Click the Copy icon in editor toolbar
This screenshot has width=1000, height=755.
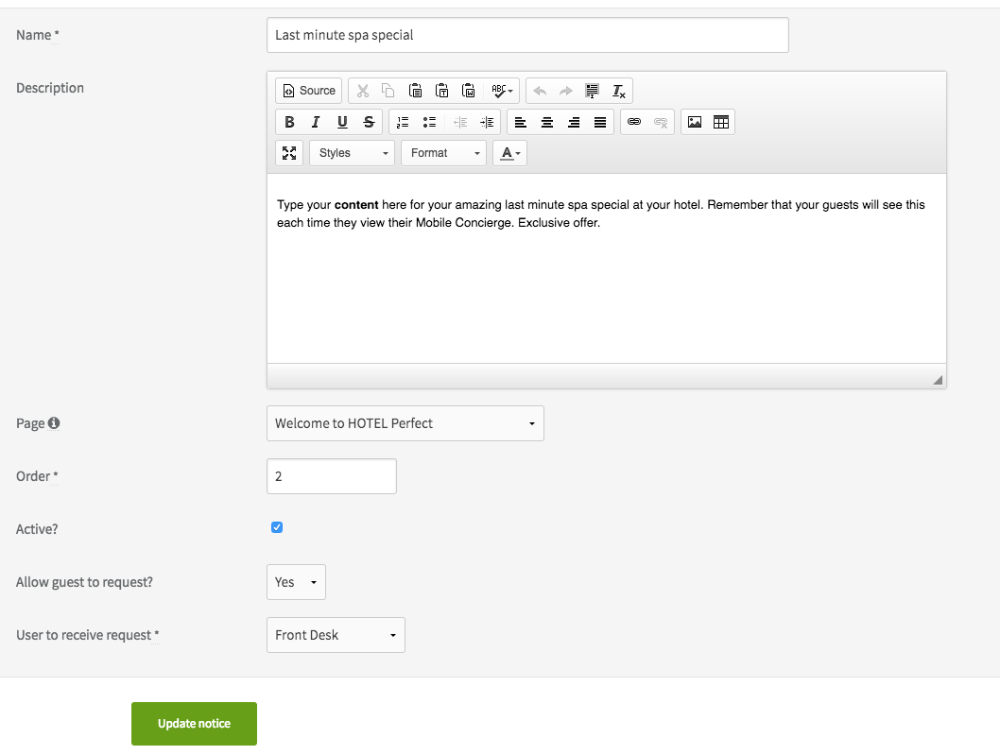click(388, 91)
